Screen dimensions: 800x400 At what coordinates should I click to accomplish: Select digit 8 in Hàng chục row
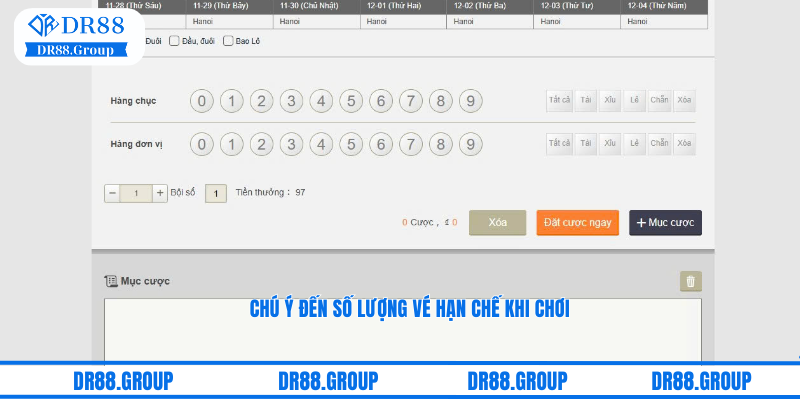tap(441, 101)
